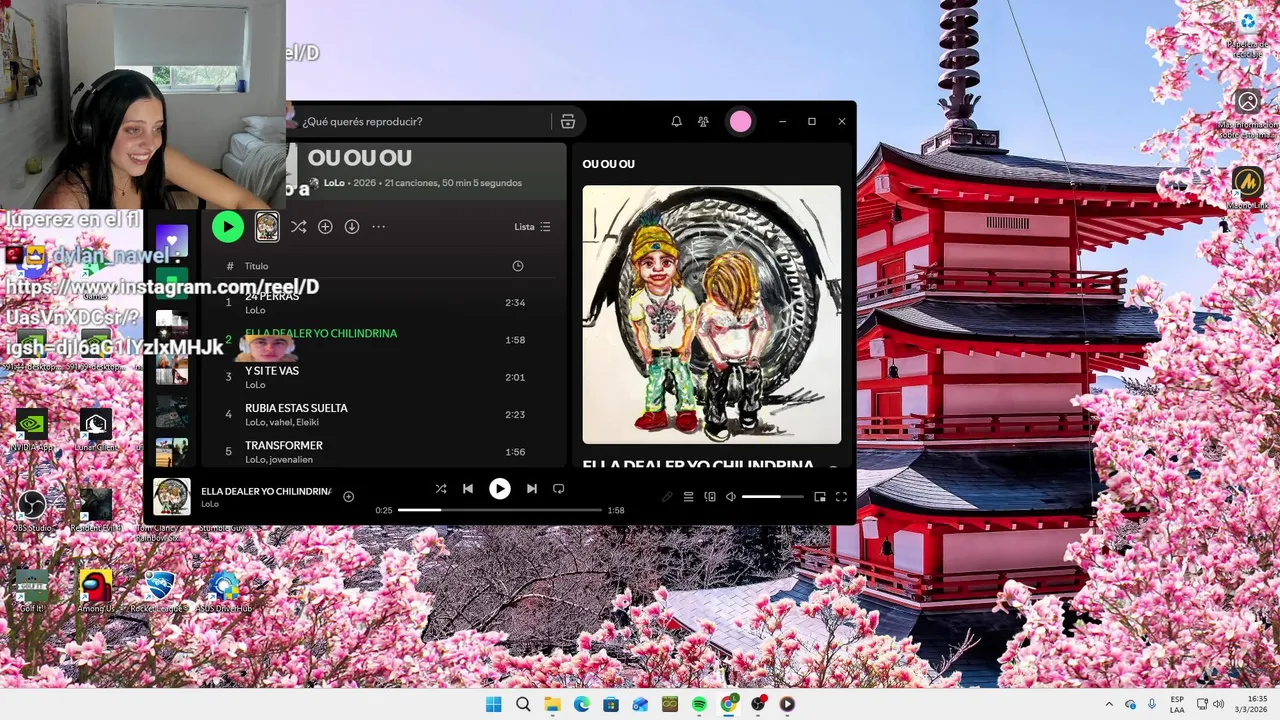Open taskbar Search magnifier

(x=523, y=704)
